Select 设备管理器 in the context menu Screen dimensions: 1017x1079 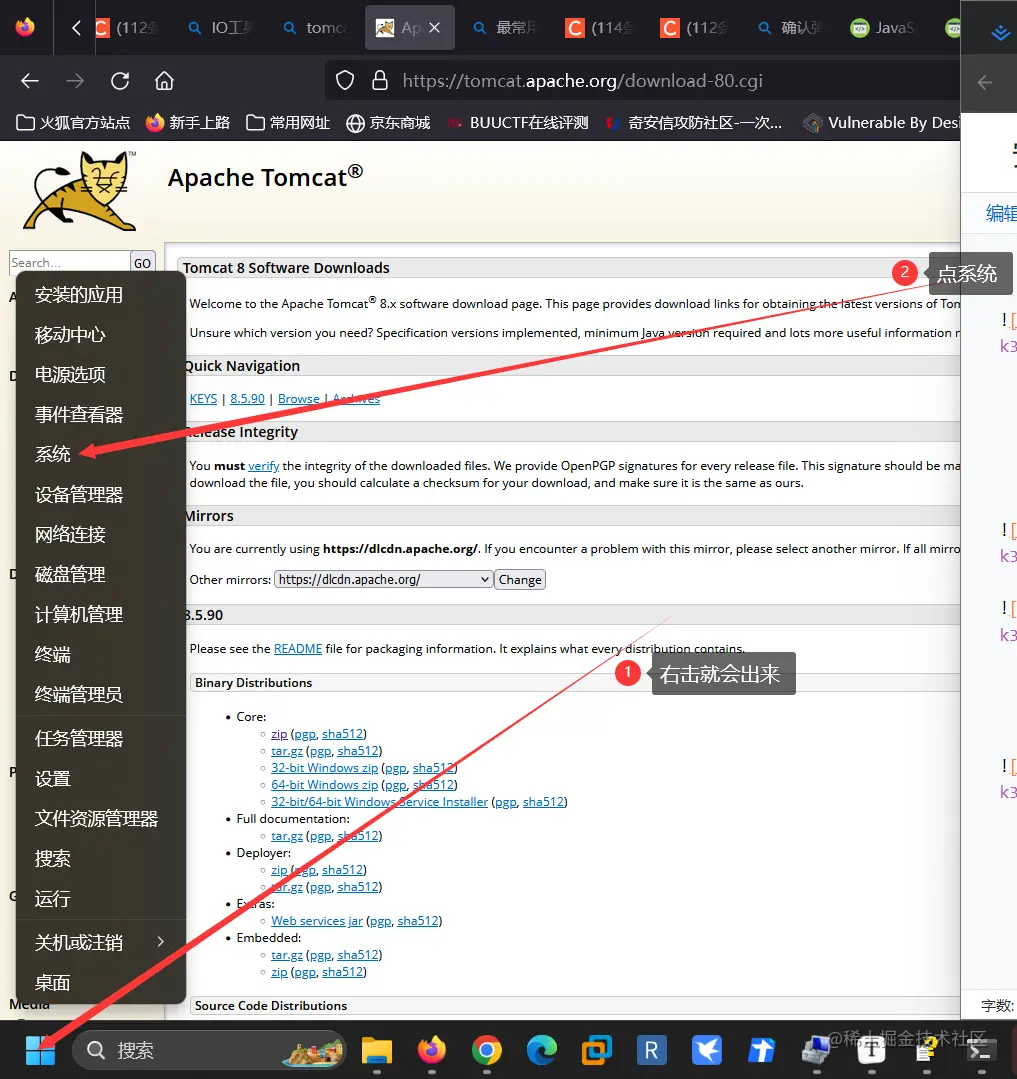coord(101,494)
